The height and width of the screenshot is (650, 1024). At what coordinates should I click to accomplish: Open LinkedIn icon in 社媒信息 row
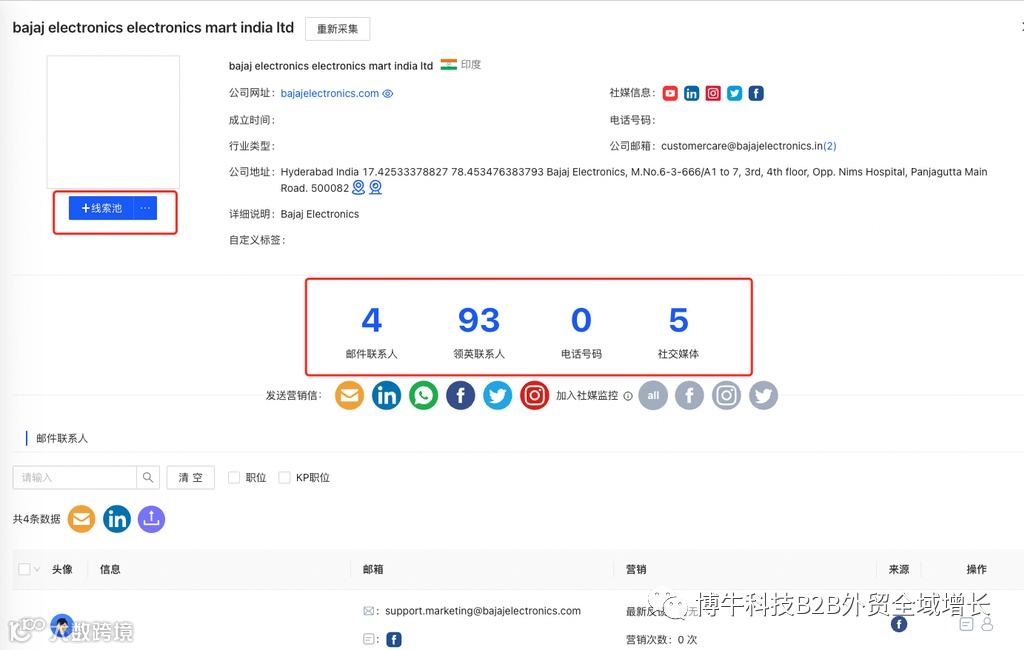click(x=692, y=93)
